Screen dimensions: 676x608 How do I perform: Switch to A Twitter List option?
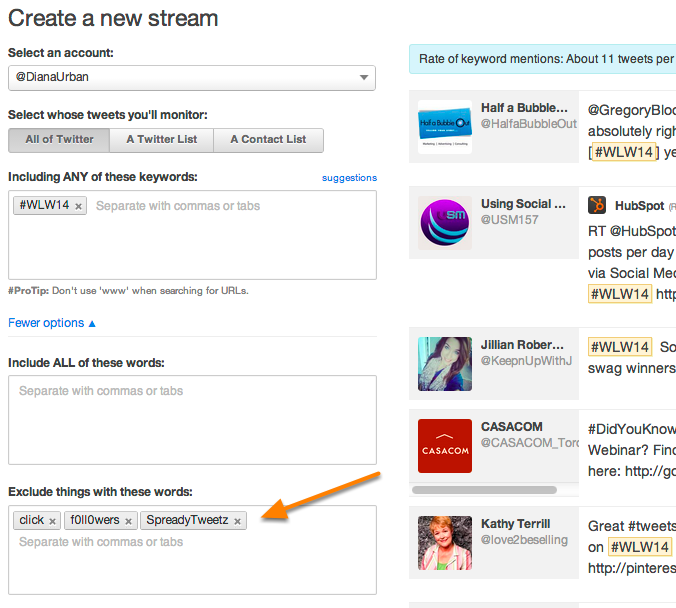pyautogui.click(x=161, y=140)
